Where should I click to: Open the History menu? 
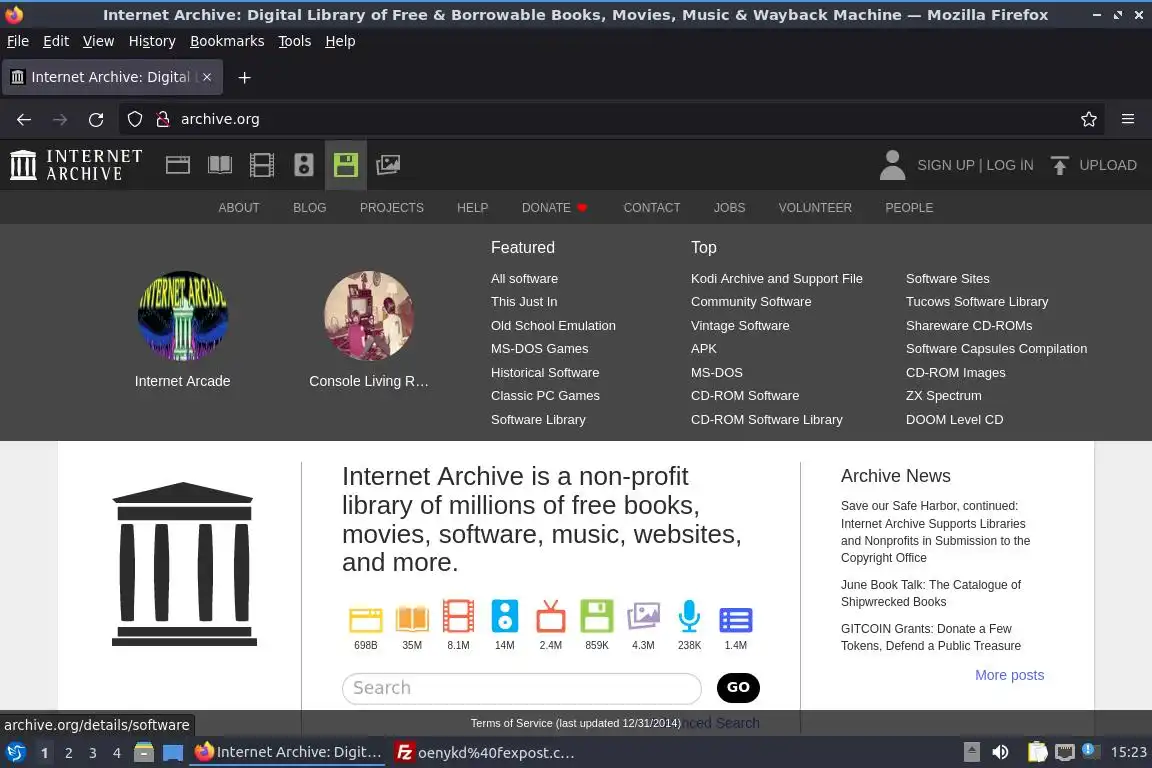(152, 41)
